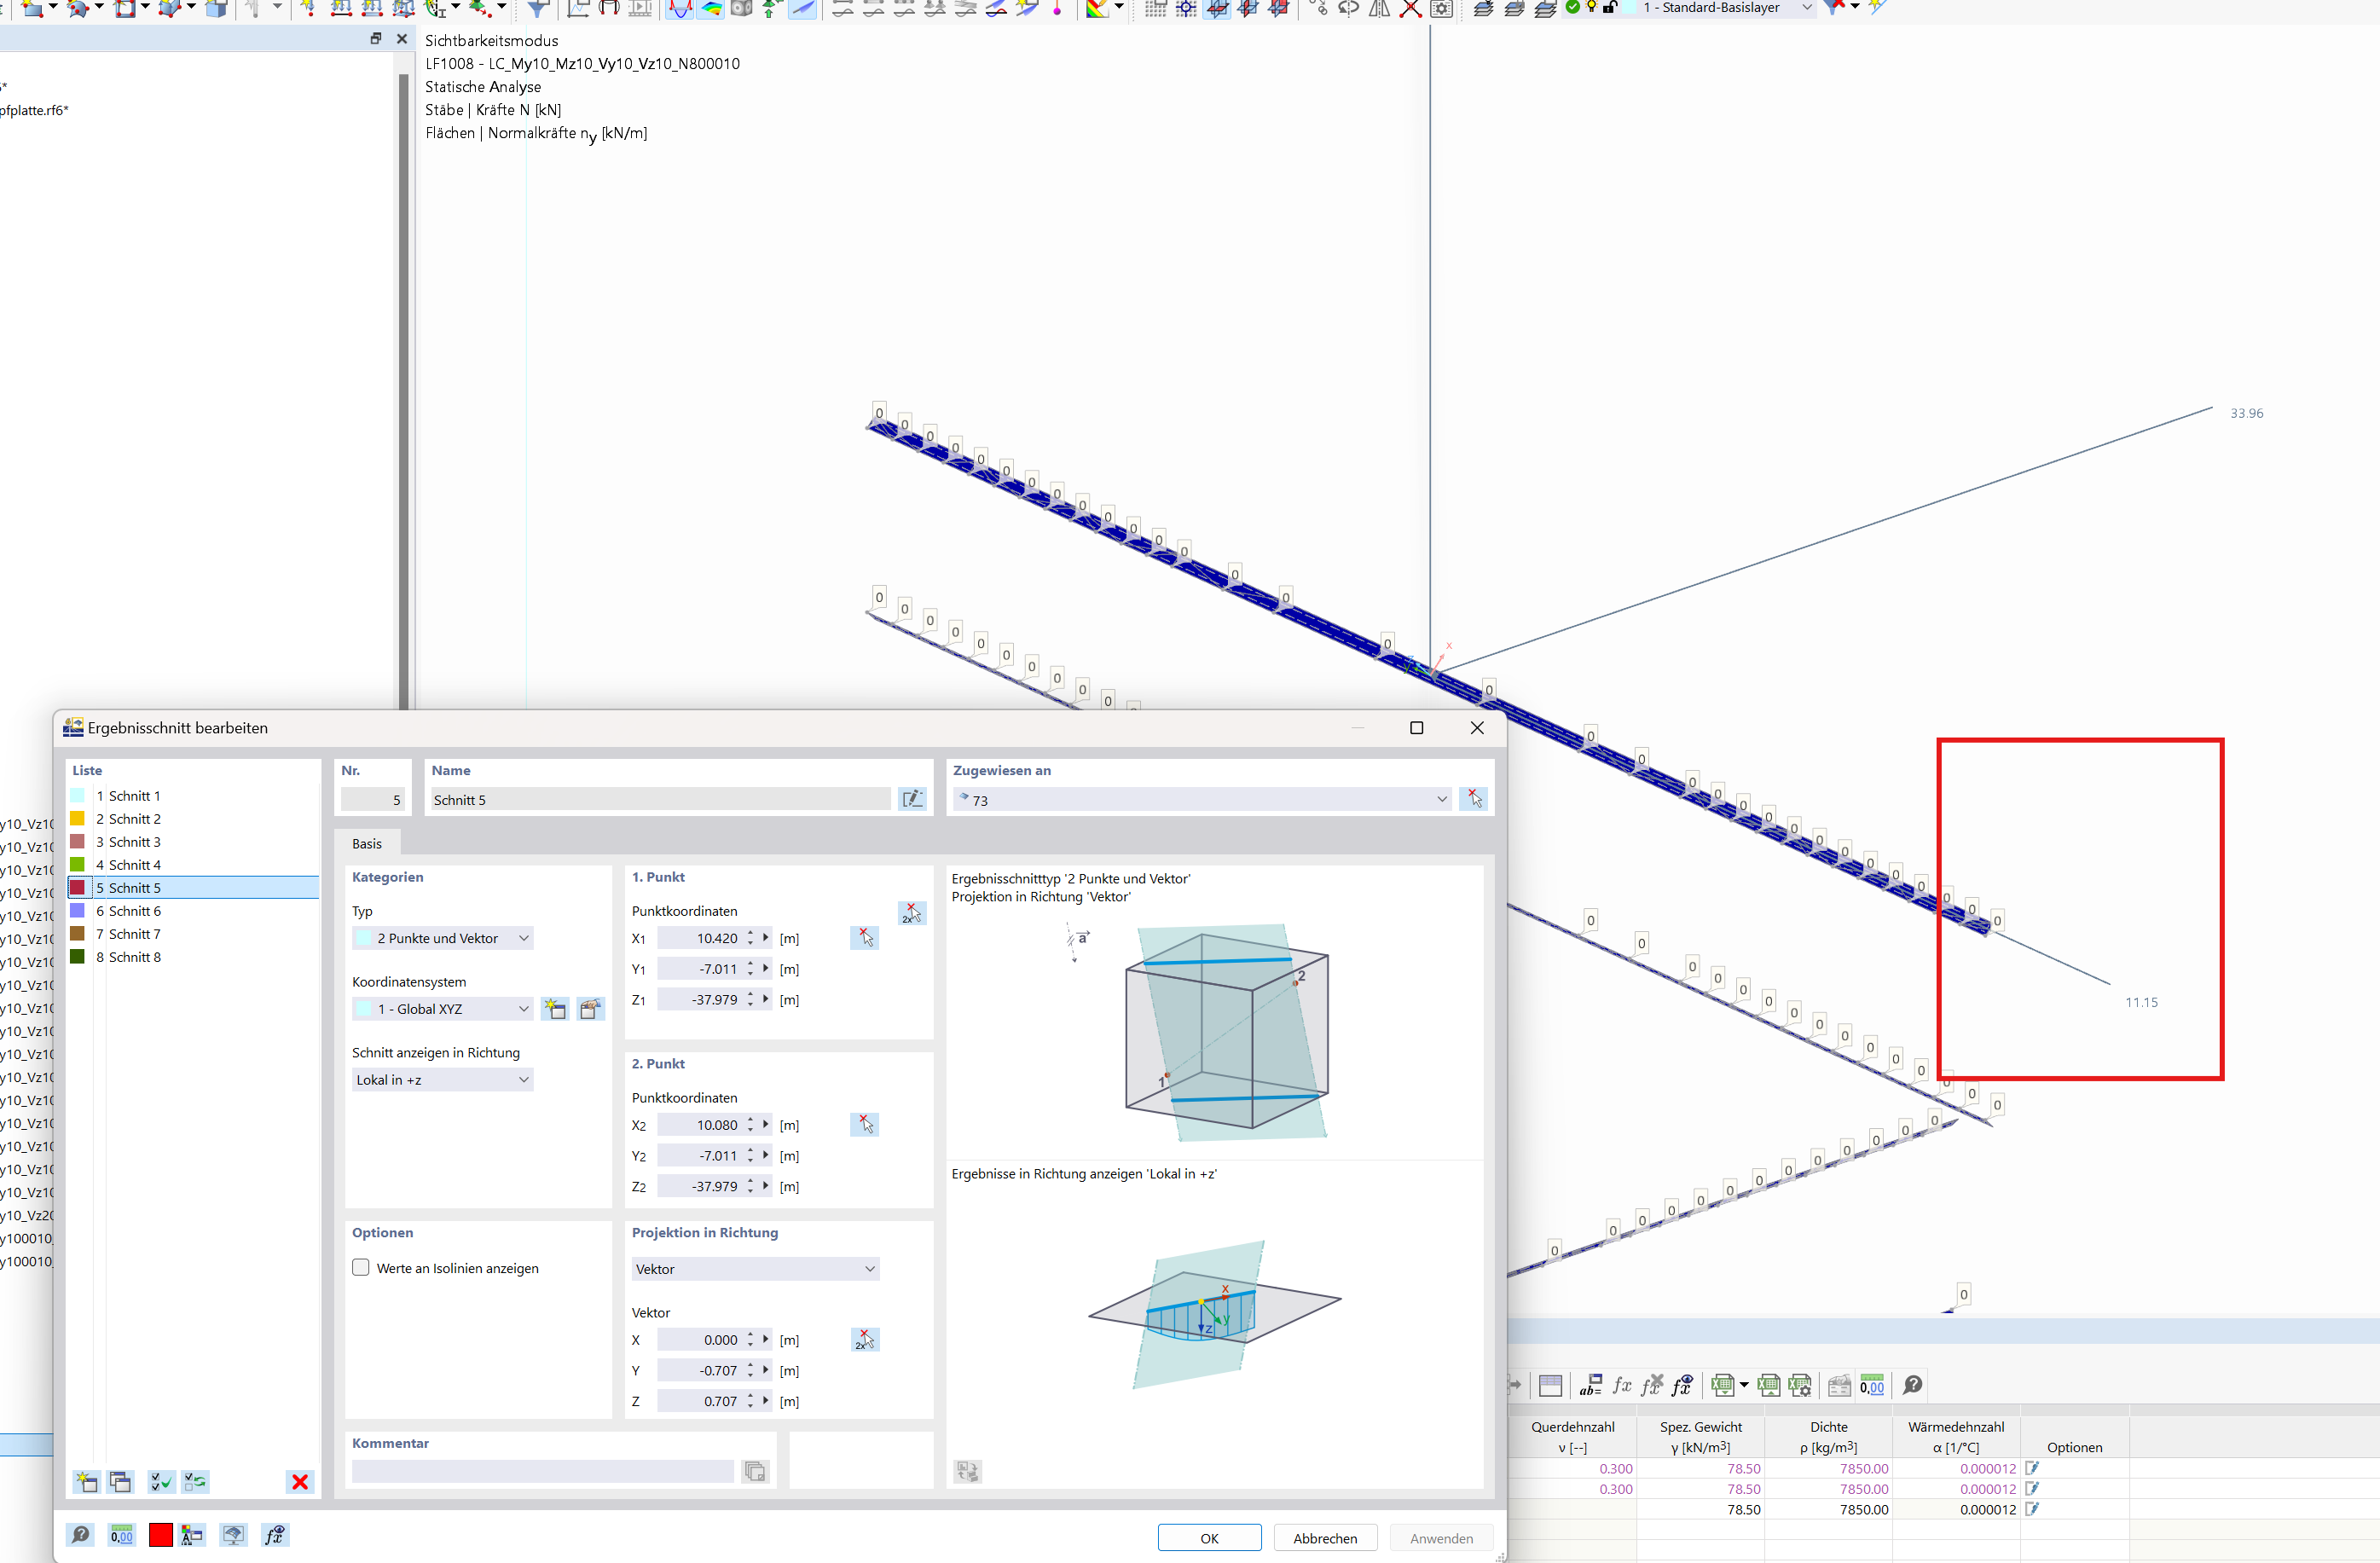2380x1563 pixels.
Task: Open the 'Lokal in +z' direction dropdown
Action: [442, 1080]
